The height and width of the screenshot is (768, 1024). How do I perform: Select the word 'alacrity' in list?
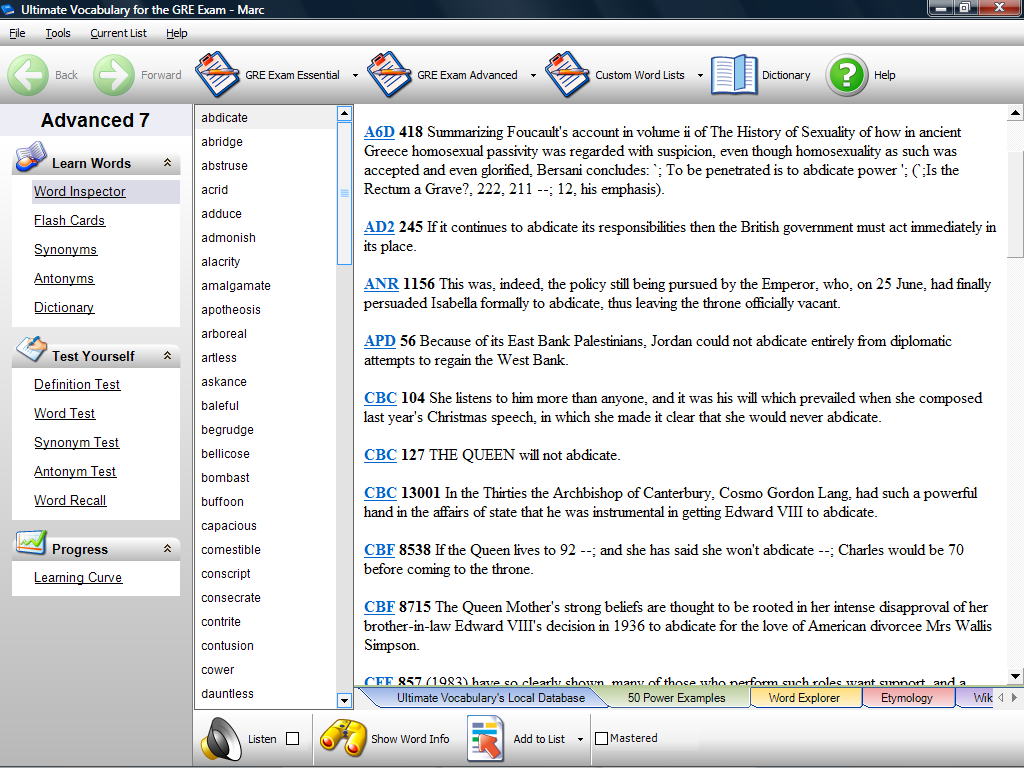221,262
